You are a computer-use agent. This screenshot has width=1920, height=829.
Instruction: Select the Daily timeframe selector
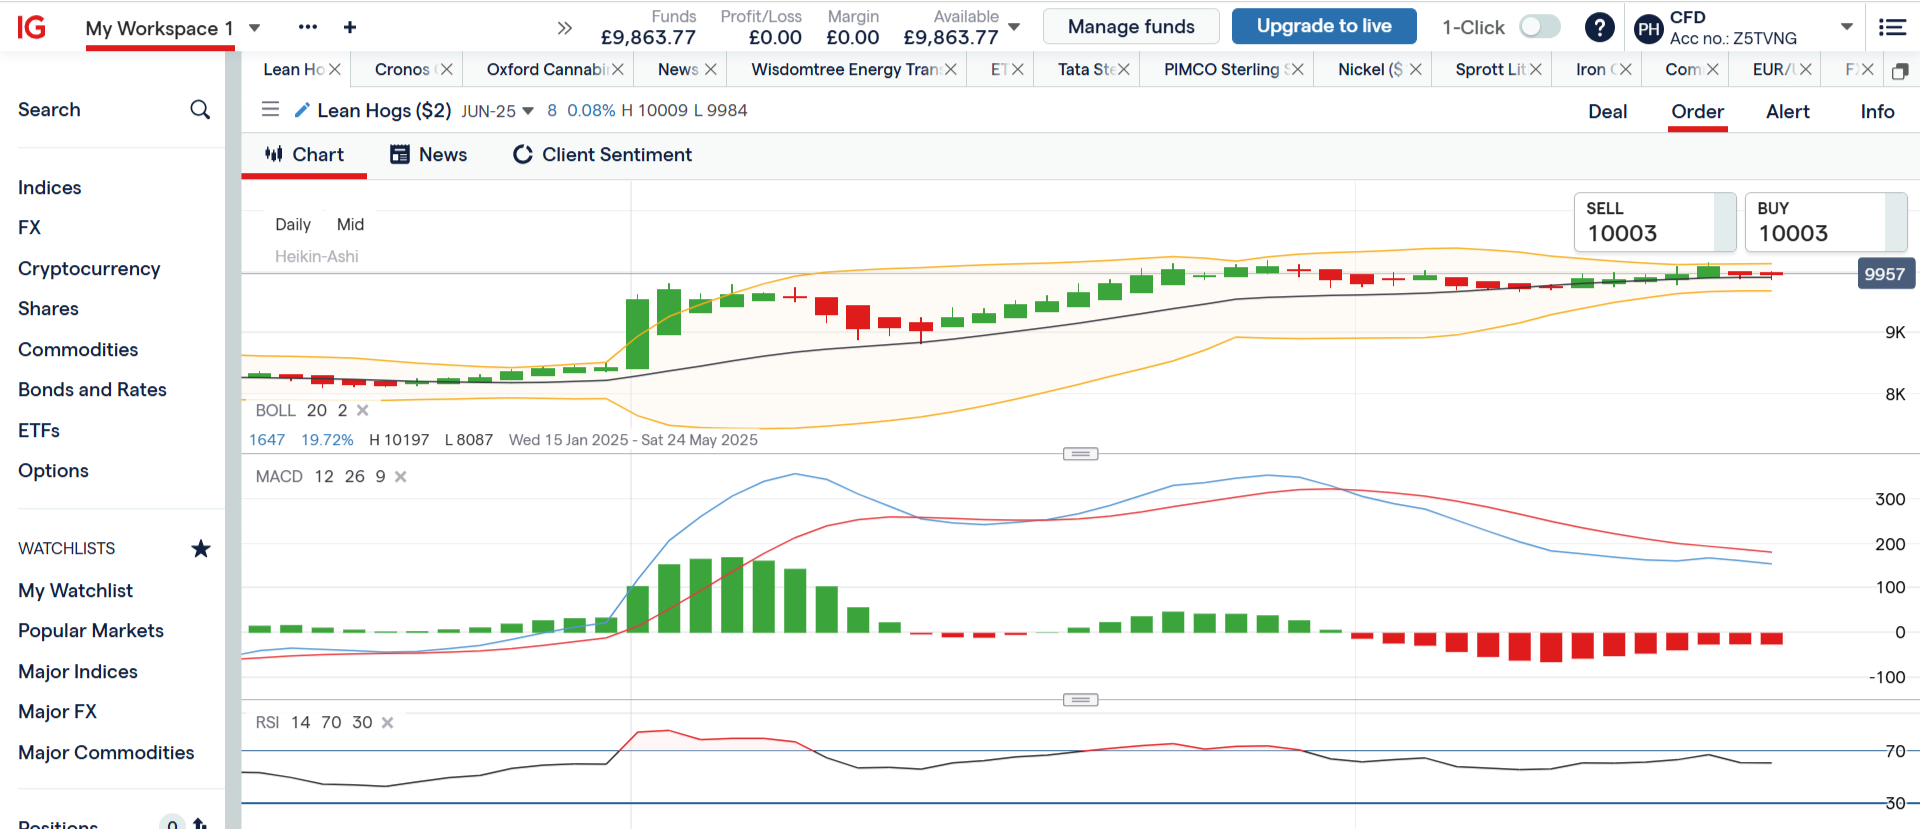pyautogui.click(x=293, y=225)
